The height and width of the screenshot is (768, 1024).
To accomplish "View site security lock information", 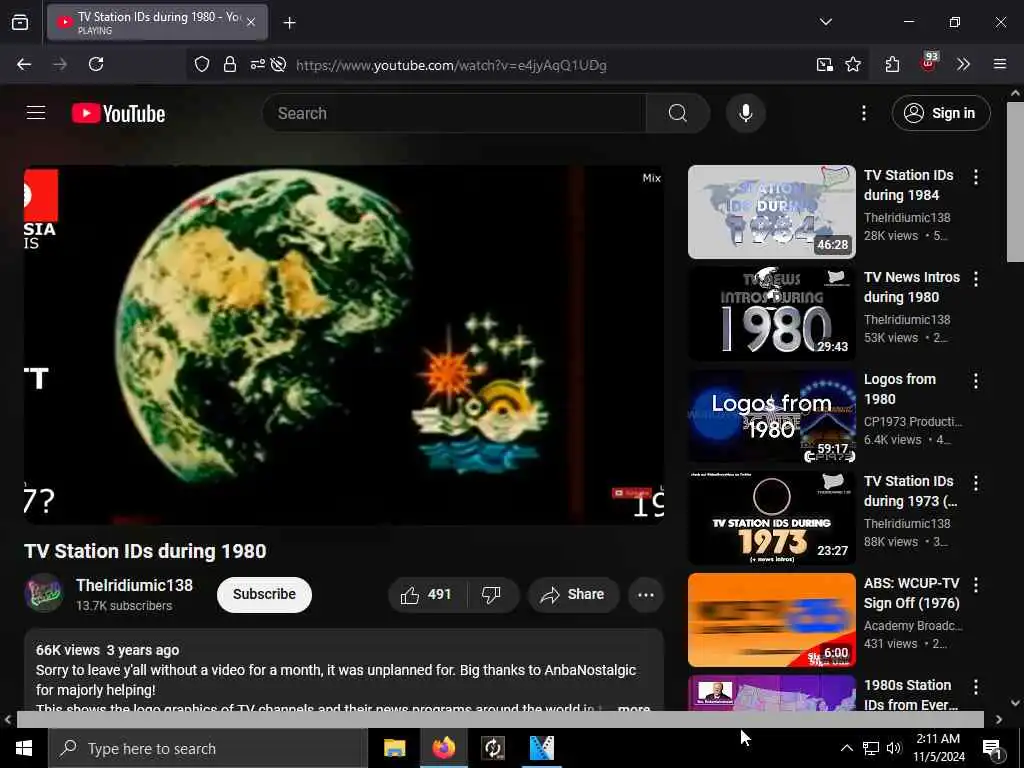I will click(229, 64).
